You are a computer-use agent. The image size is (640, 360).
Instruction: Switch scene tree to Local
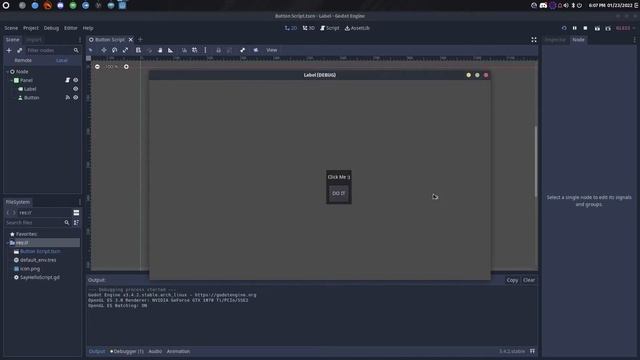62,60
